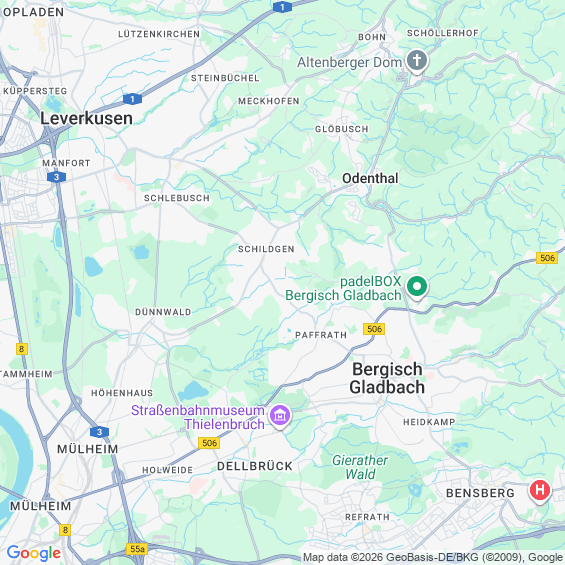Open the Straßenbahnmuseum Thielenbruch museum pin
This screenshot has width=565, height=565.
coord(280,416)
